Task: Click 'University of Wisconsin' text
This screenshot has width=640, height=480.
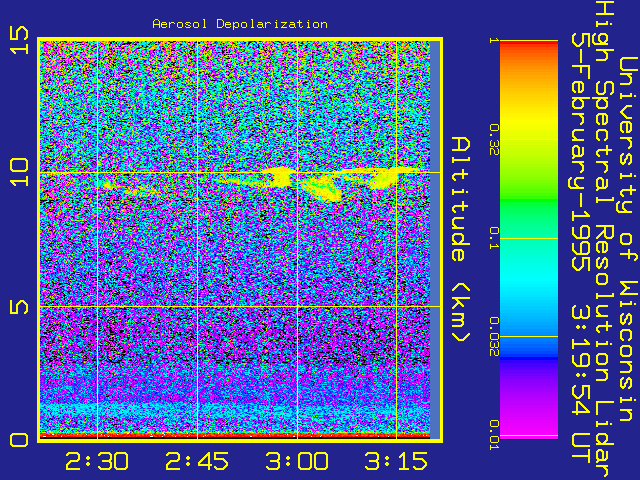Action: pyautogui.click(x=629, y=239)
